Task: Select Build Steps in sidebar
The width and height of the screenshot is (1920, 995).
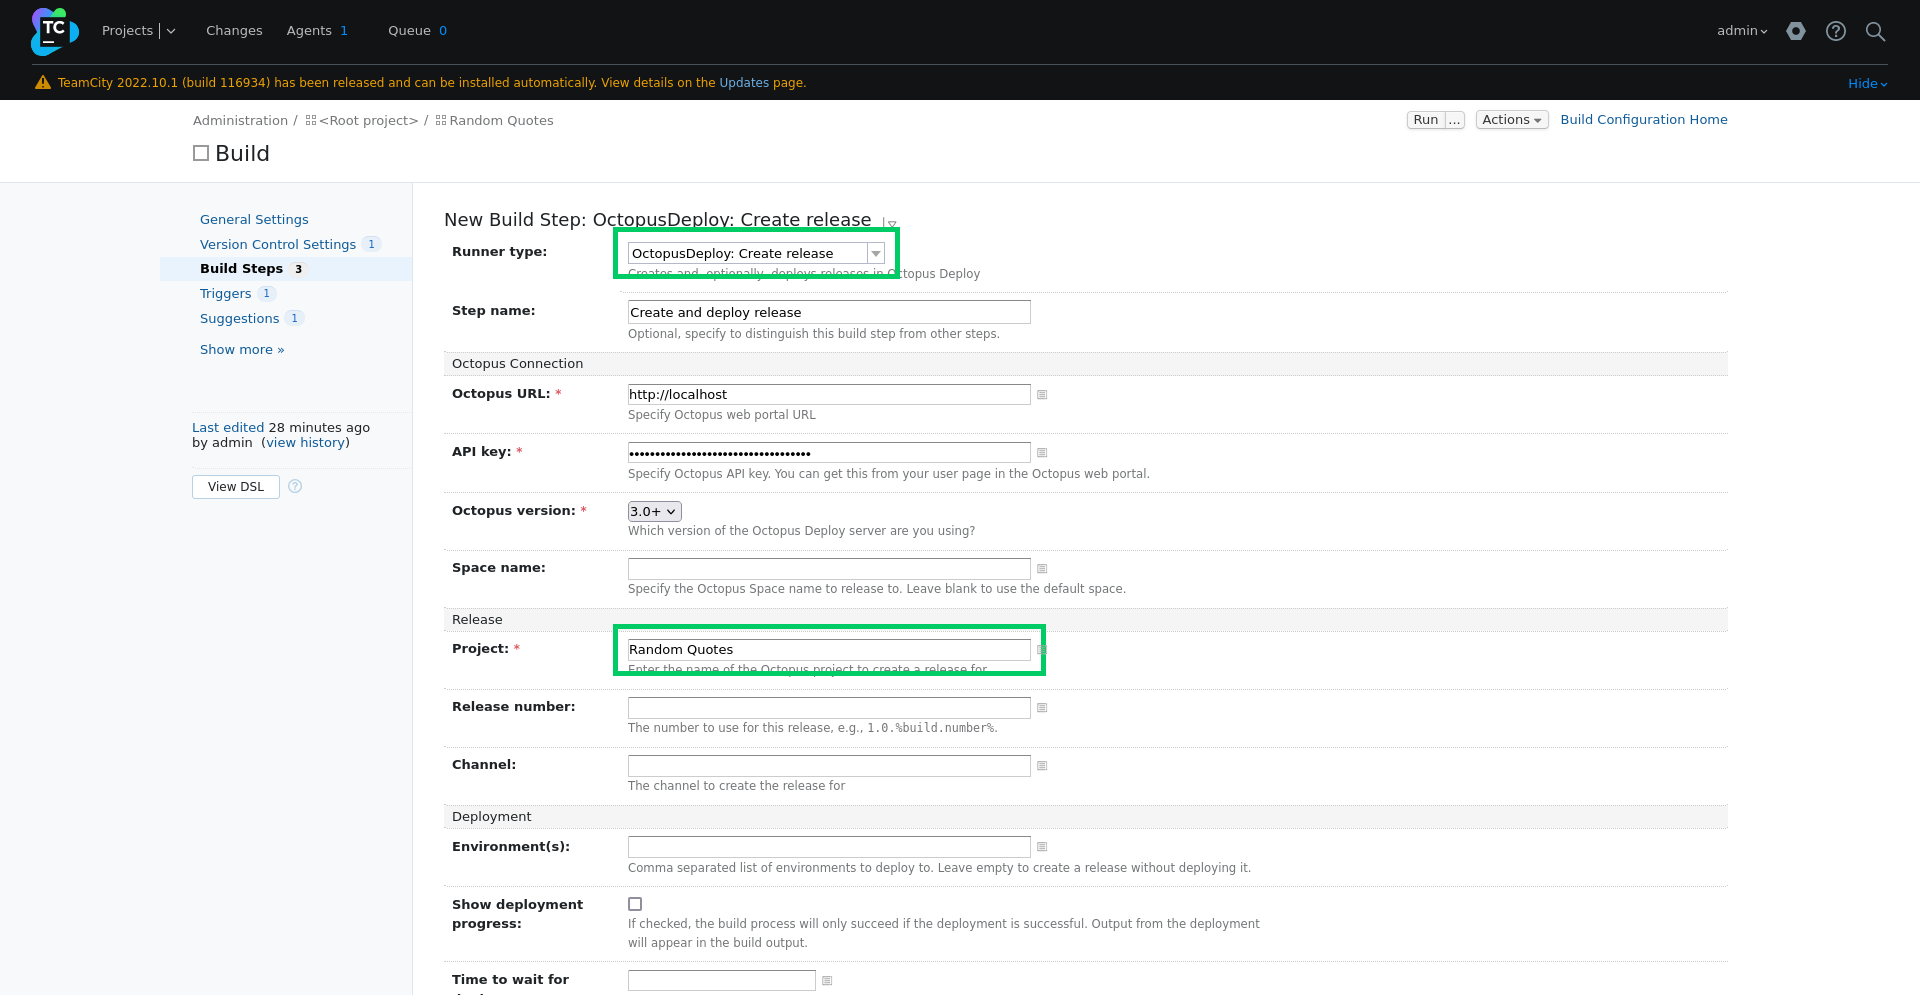Action: [241, 269]
